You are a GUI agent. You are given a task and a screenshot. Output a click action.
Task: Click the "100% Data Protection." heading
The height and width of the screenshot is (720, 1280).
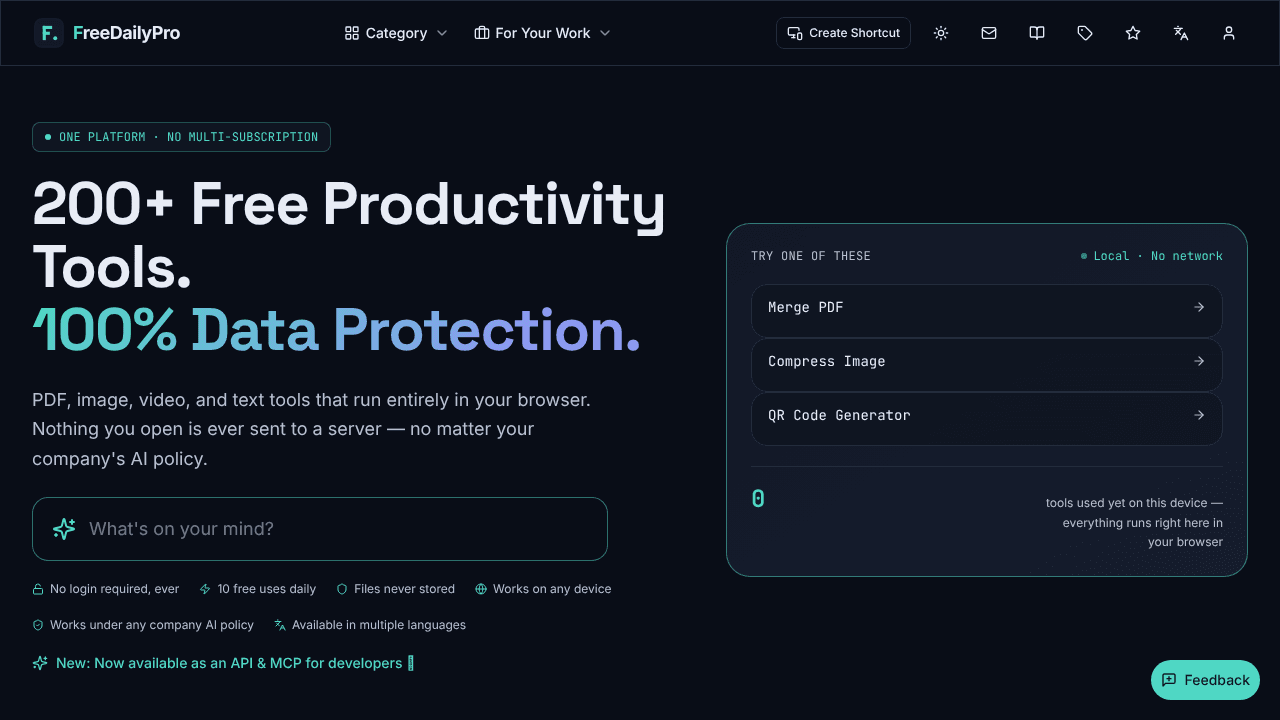click(337, 329)
